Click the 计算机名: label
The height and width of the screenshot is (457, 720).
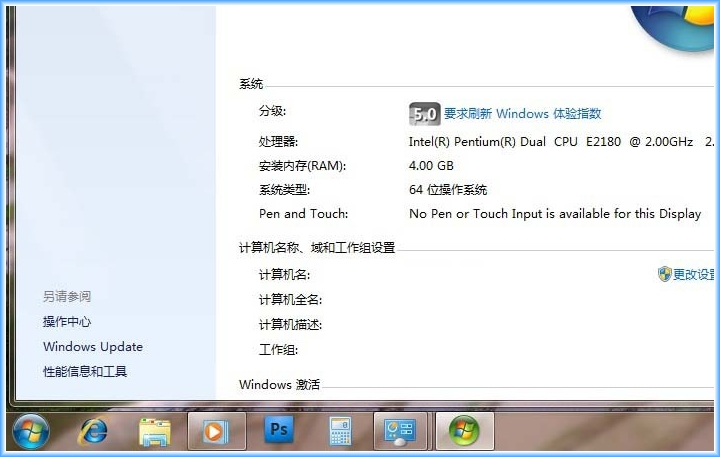285,275
